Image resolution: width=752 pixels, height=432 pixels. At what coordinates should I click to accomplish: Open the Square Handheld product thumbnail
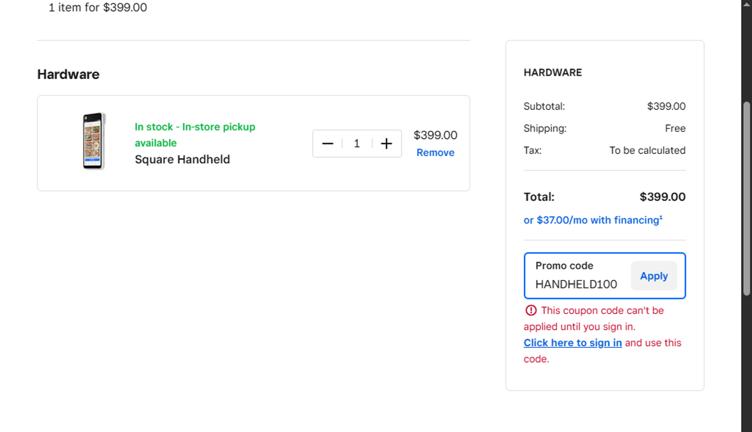click(x=94, y=141)
